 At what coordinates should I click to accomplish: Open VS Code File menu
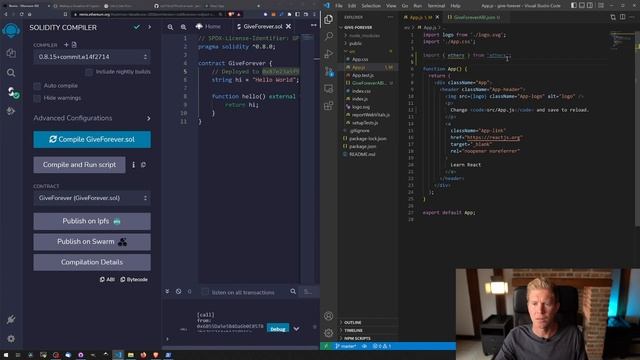339,6
